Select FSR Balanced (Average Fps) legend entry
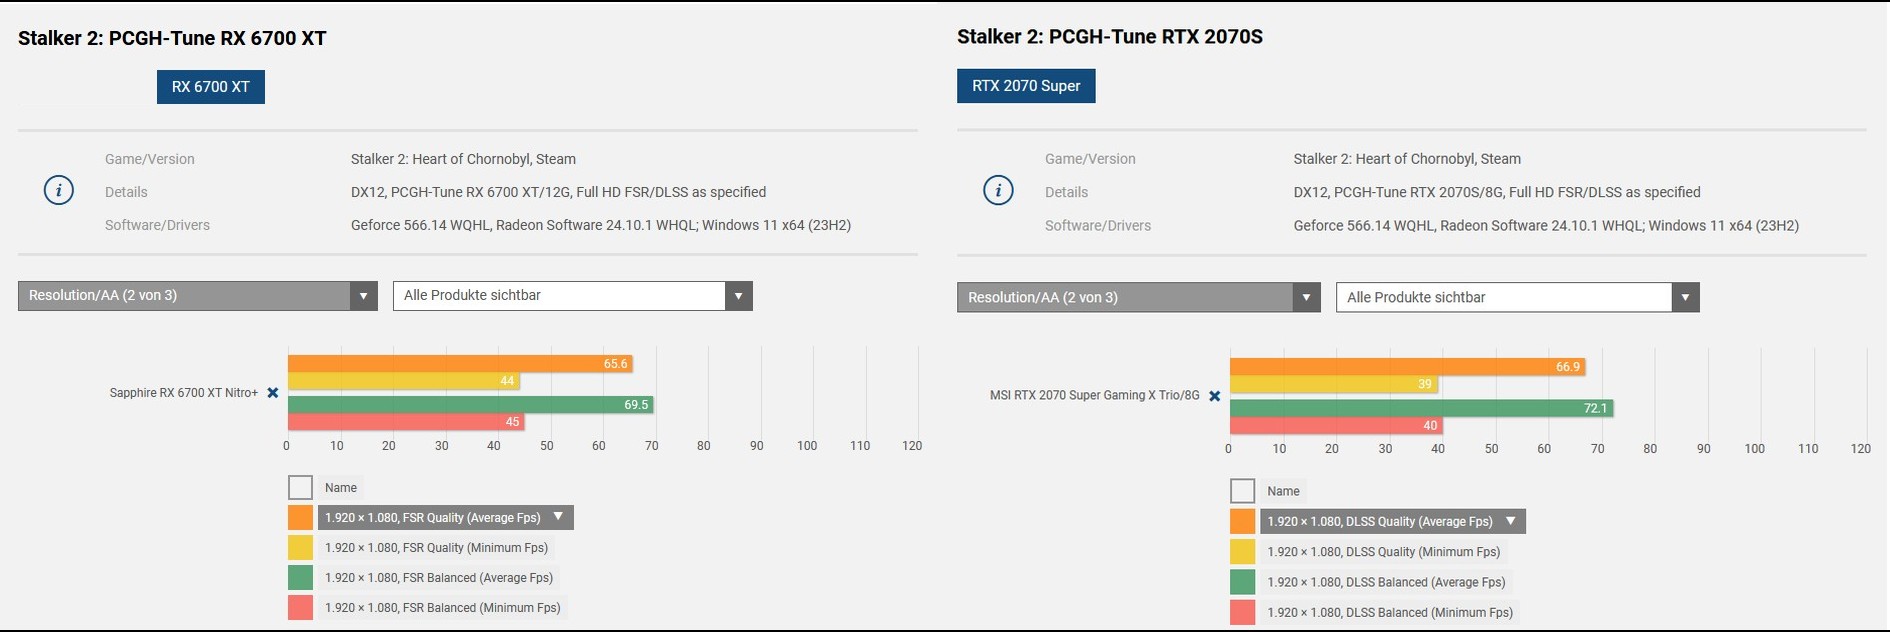Image resolution: width=1890 pixels, height=632 pixels. point(439,578)
